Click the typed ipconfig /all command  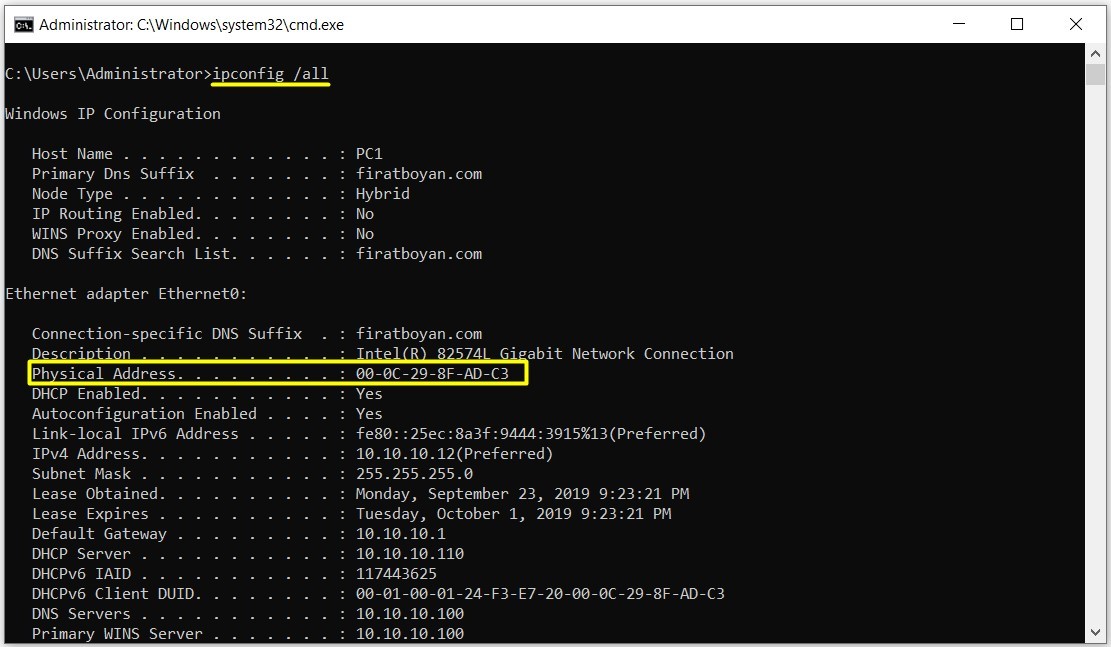tap(270, 74)
